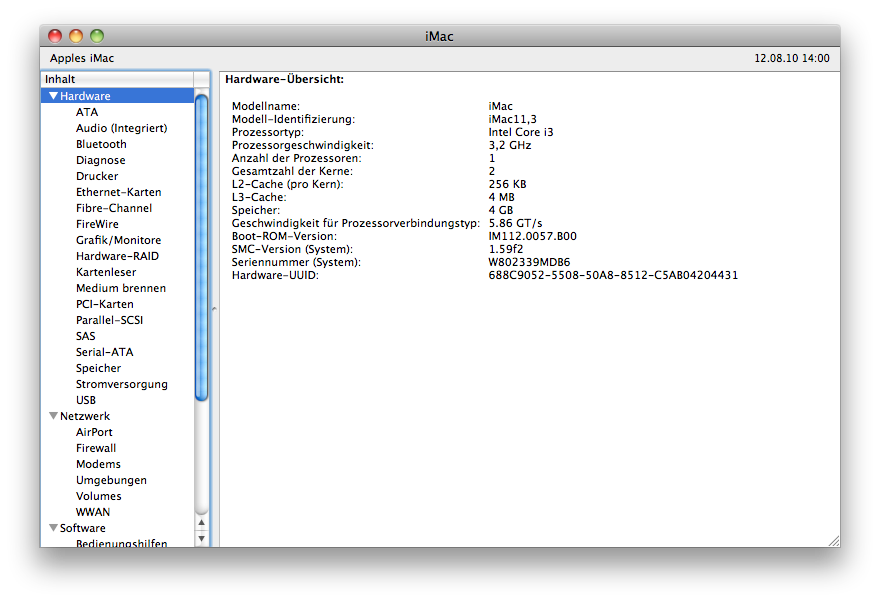This screenshot has height=602, width=880.
Task: Click sidebar scrollbar thumb
Action: pyautogui.click(x=201, y=248)
